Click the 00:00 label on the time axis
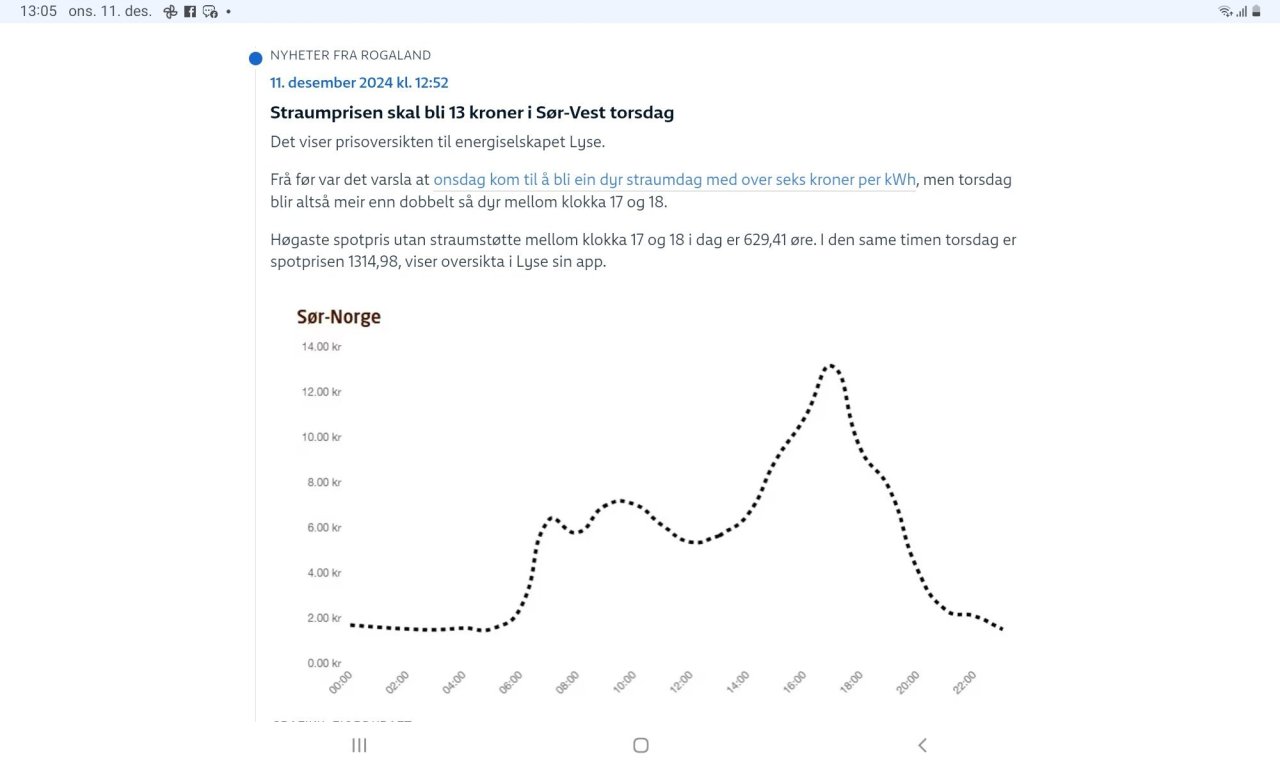Screen dimensions: 1280x768 click(341, 682)
